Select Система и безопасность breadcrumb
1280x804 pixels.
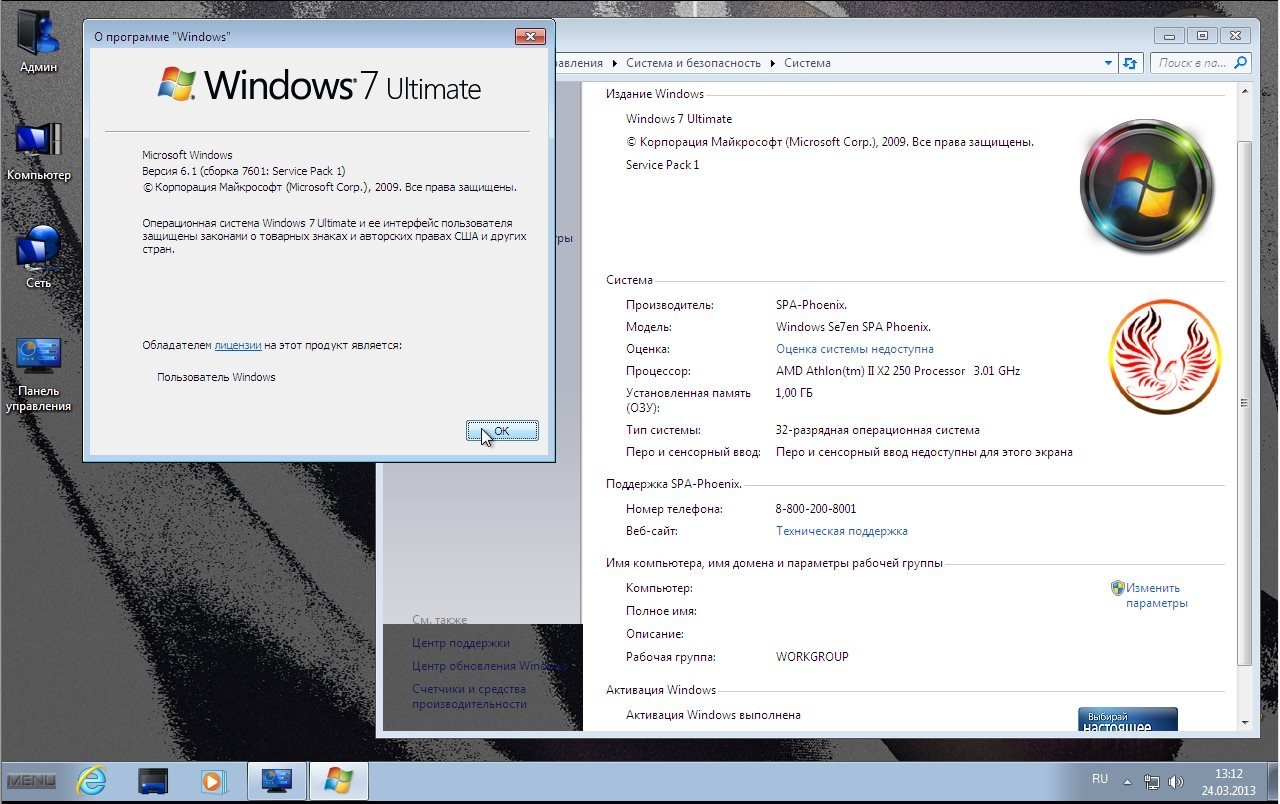(693, 63)
